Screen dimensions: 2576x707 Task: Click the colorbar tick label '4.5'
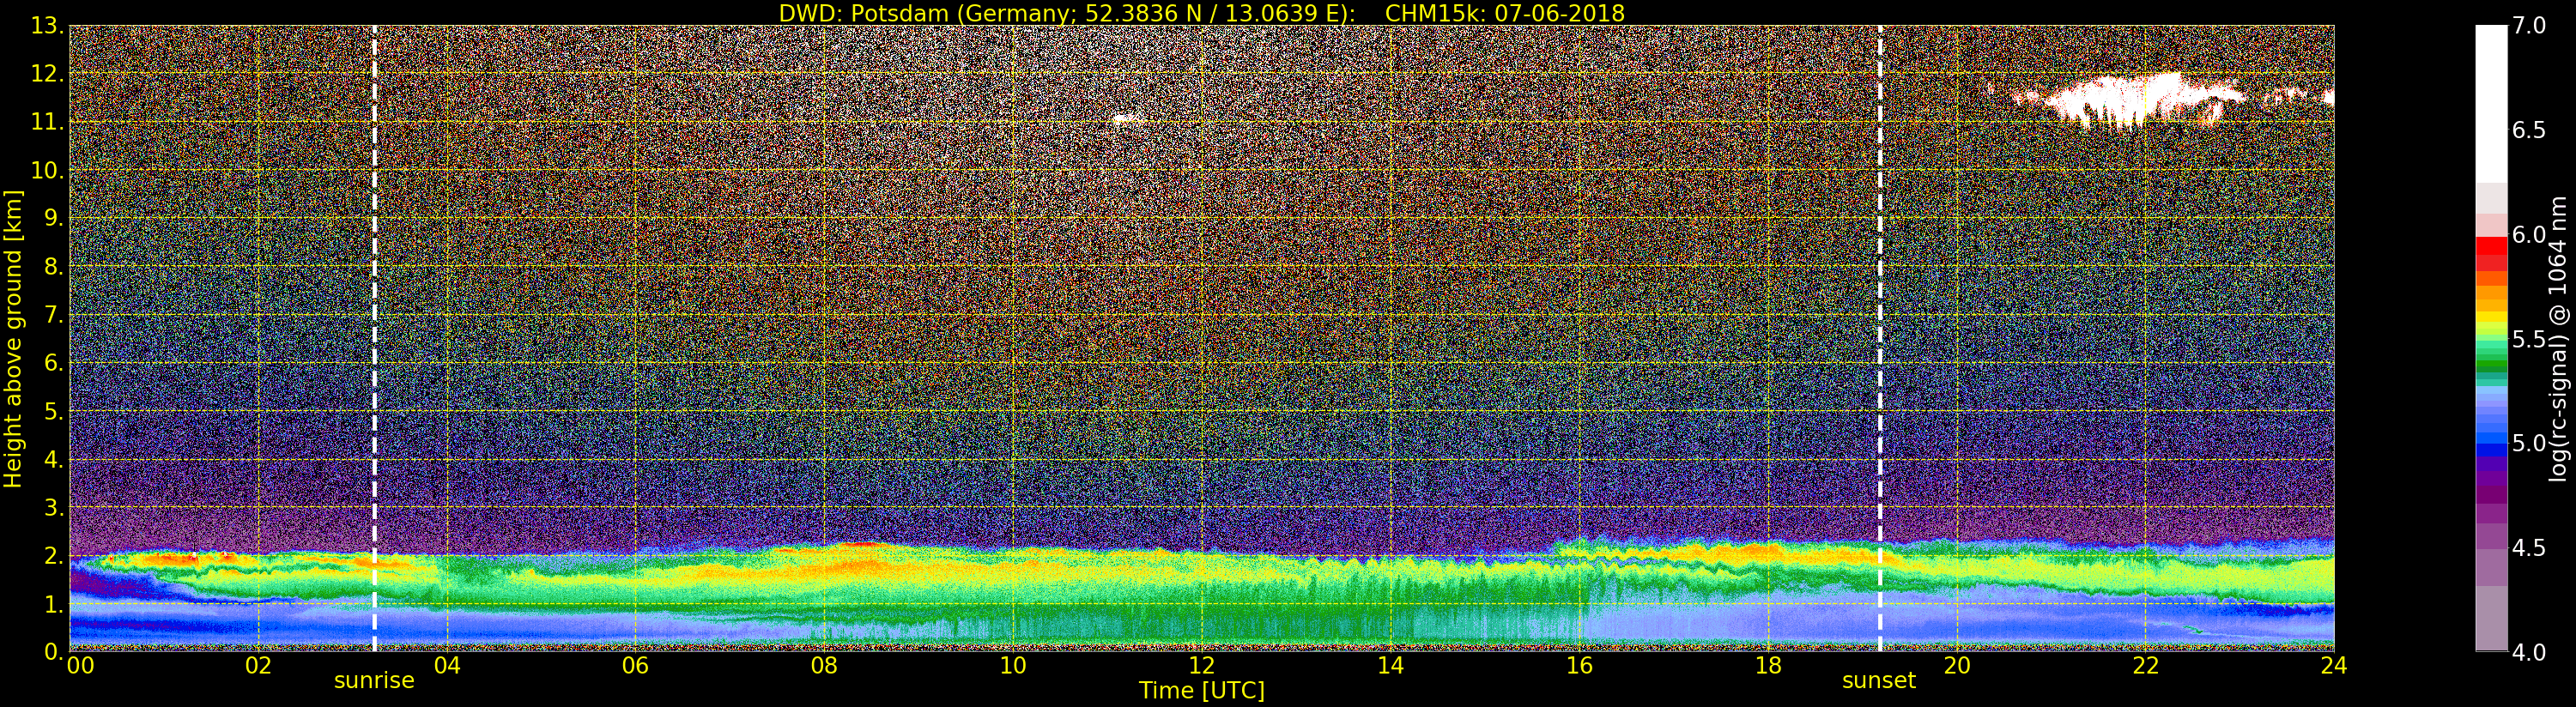pos(2529,548)
